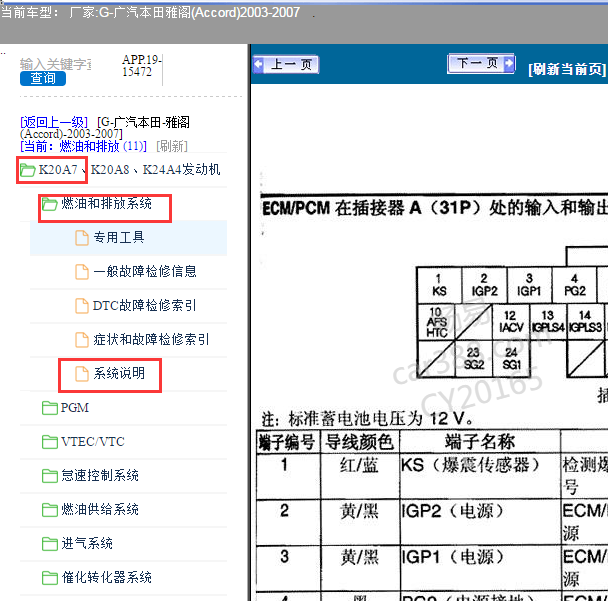Click the 燃油和排放系统 folder icon
608x601 pixels.
point(50,204)
